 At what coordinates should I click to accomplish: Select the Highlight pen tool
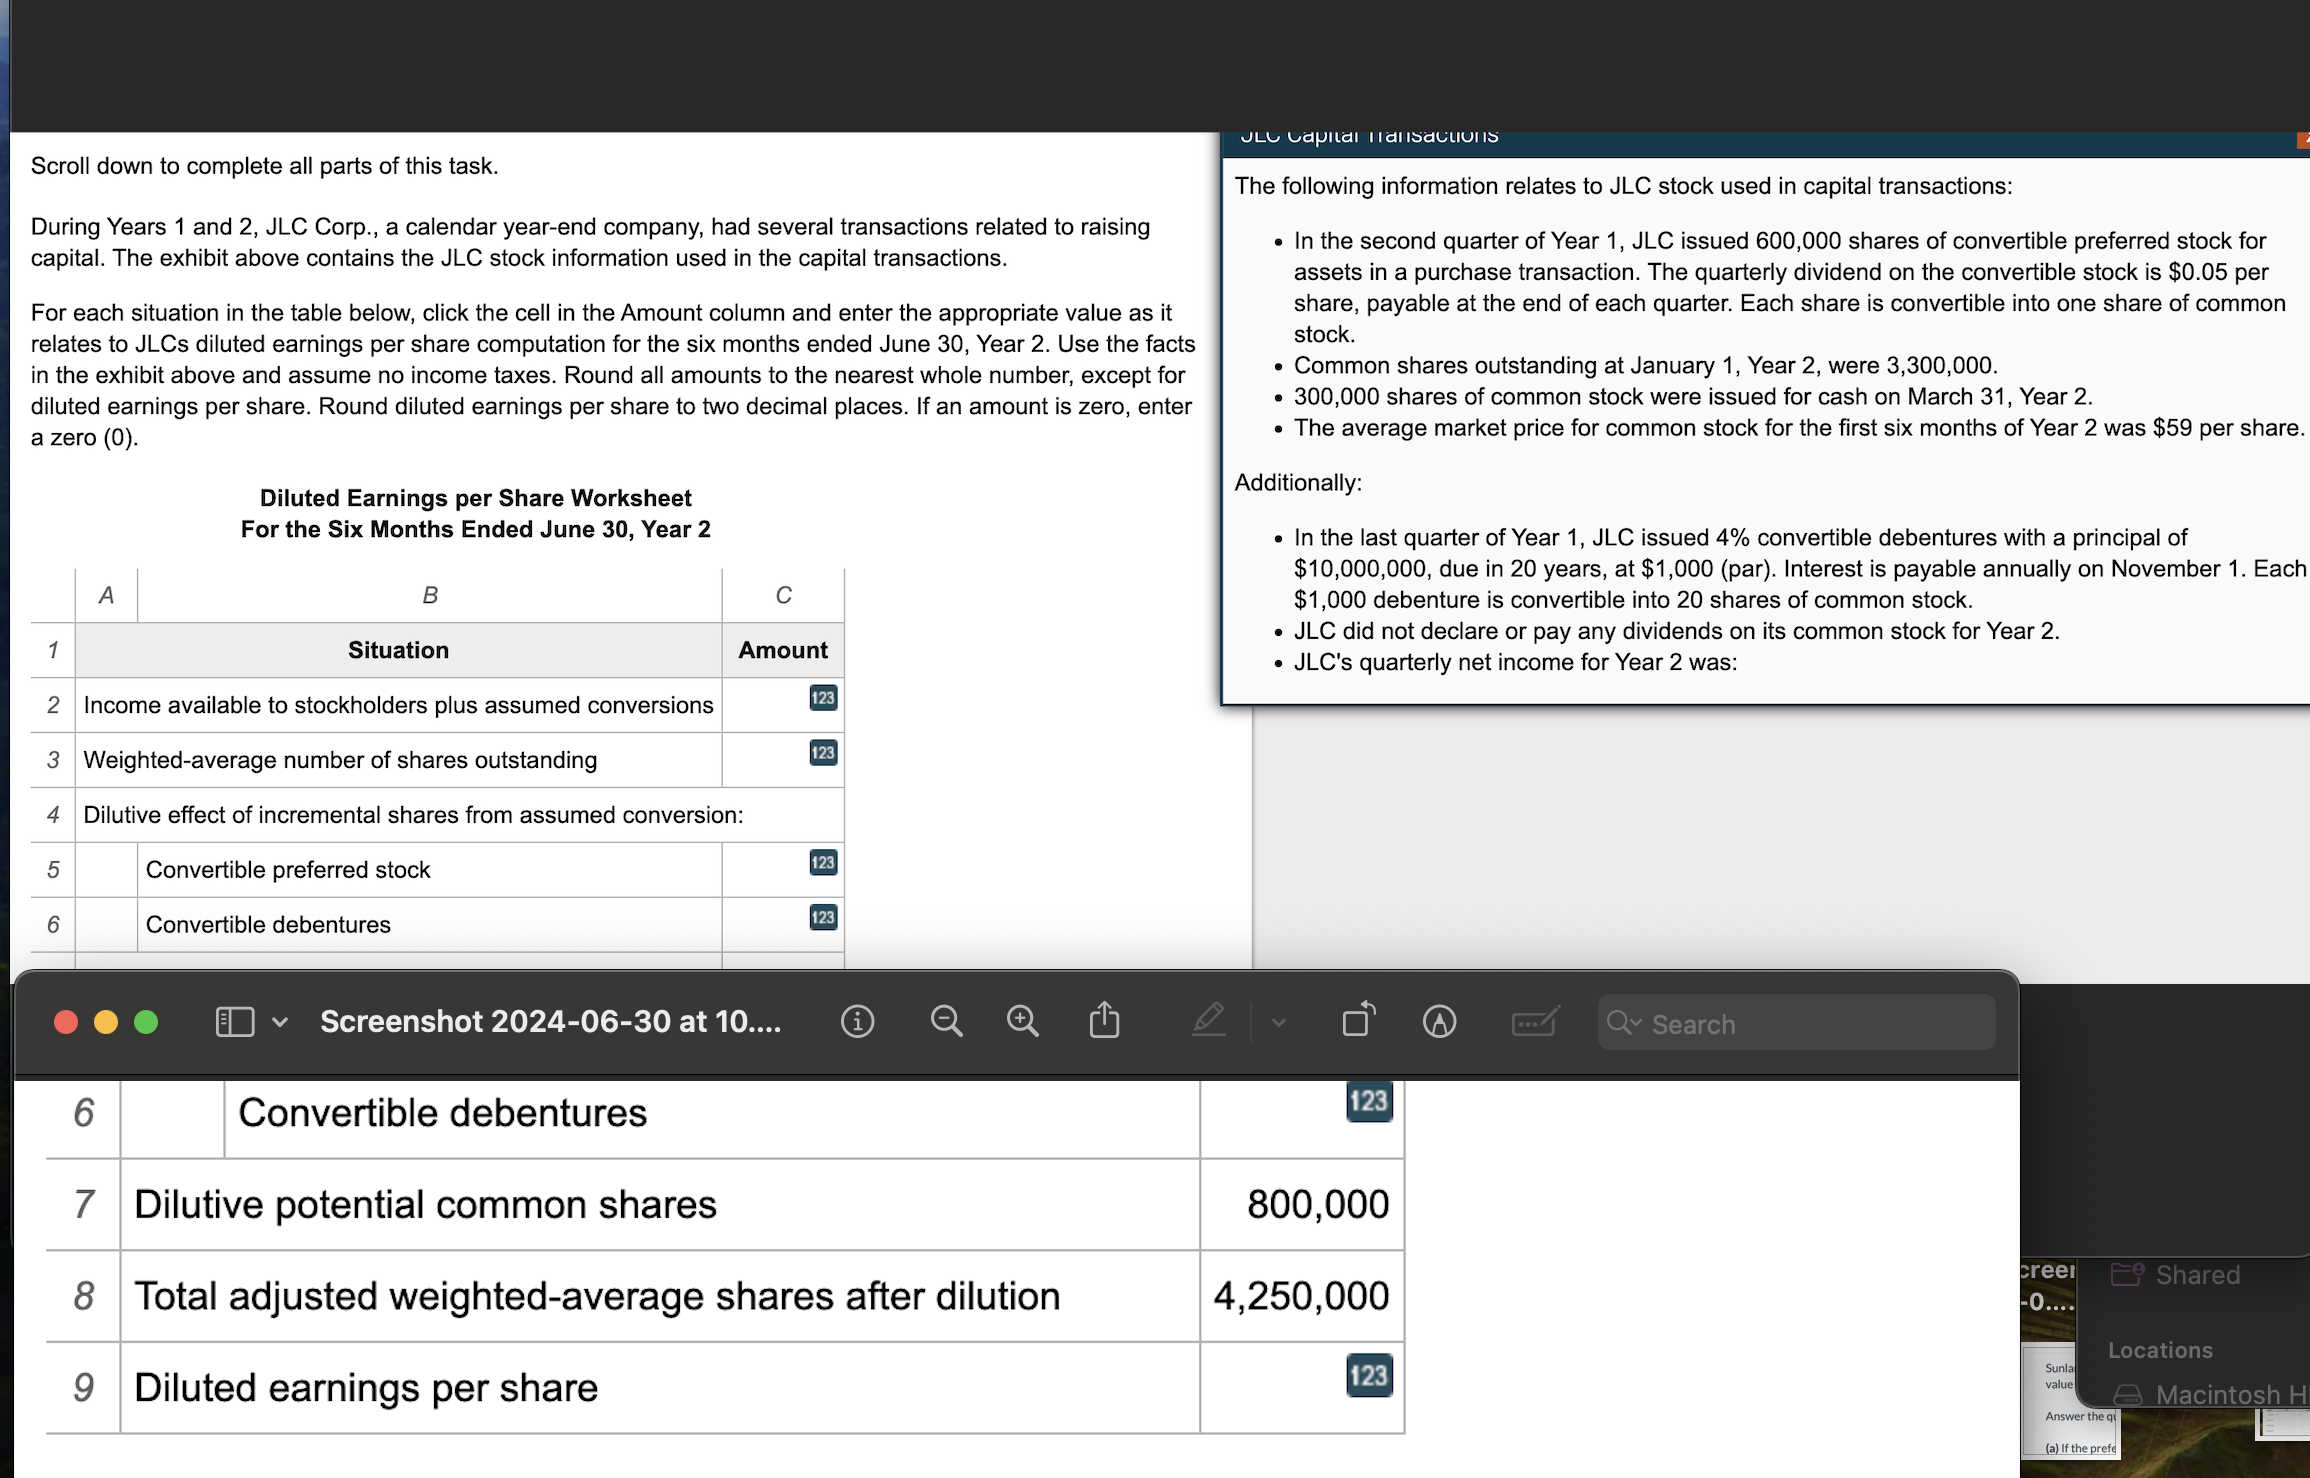[1209, 1021]
